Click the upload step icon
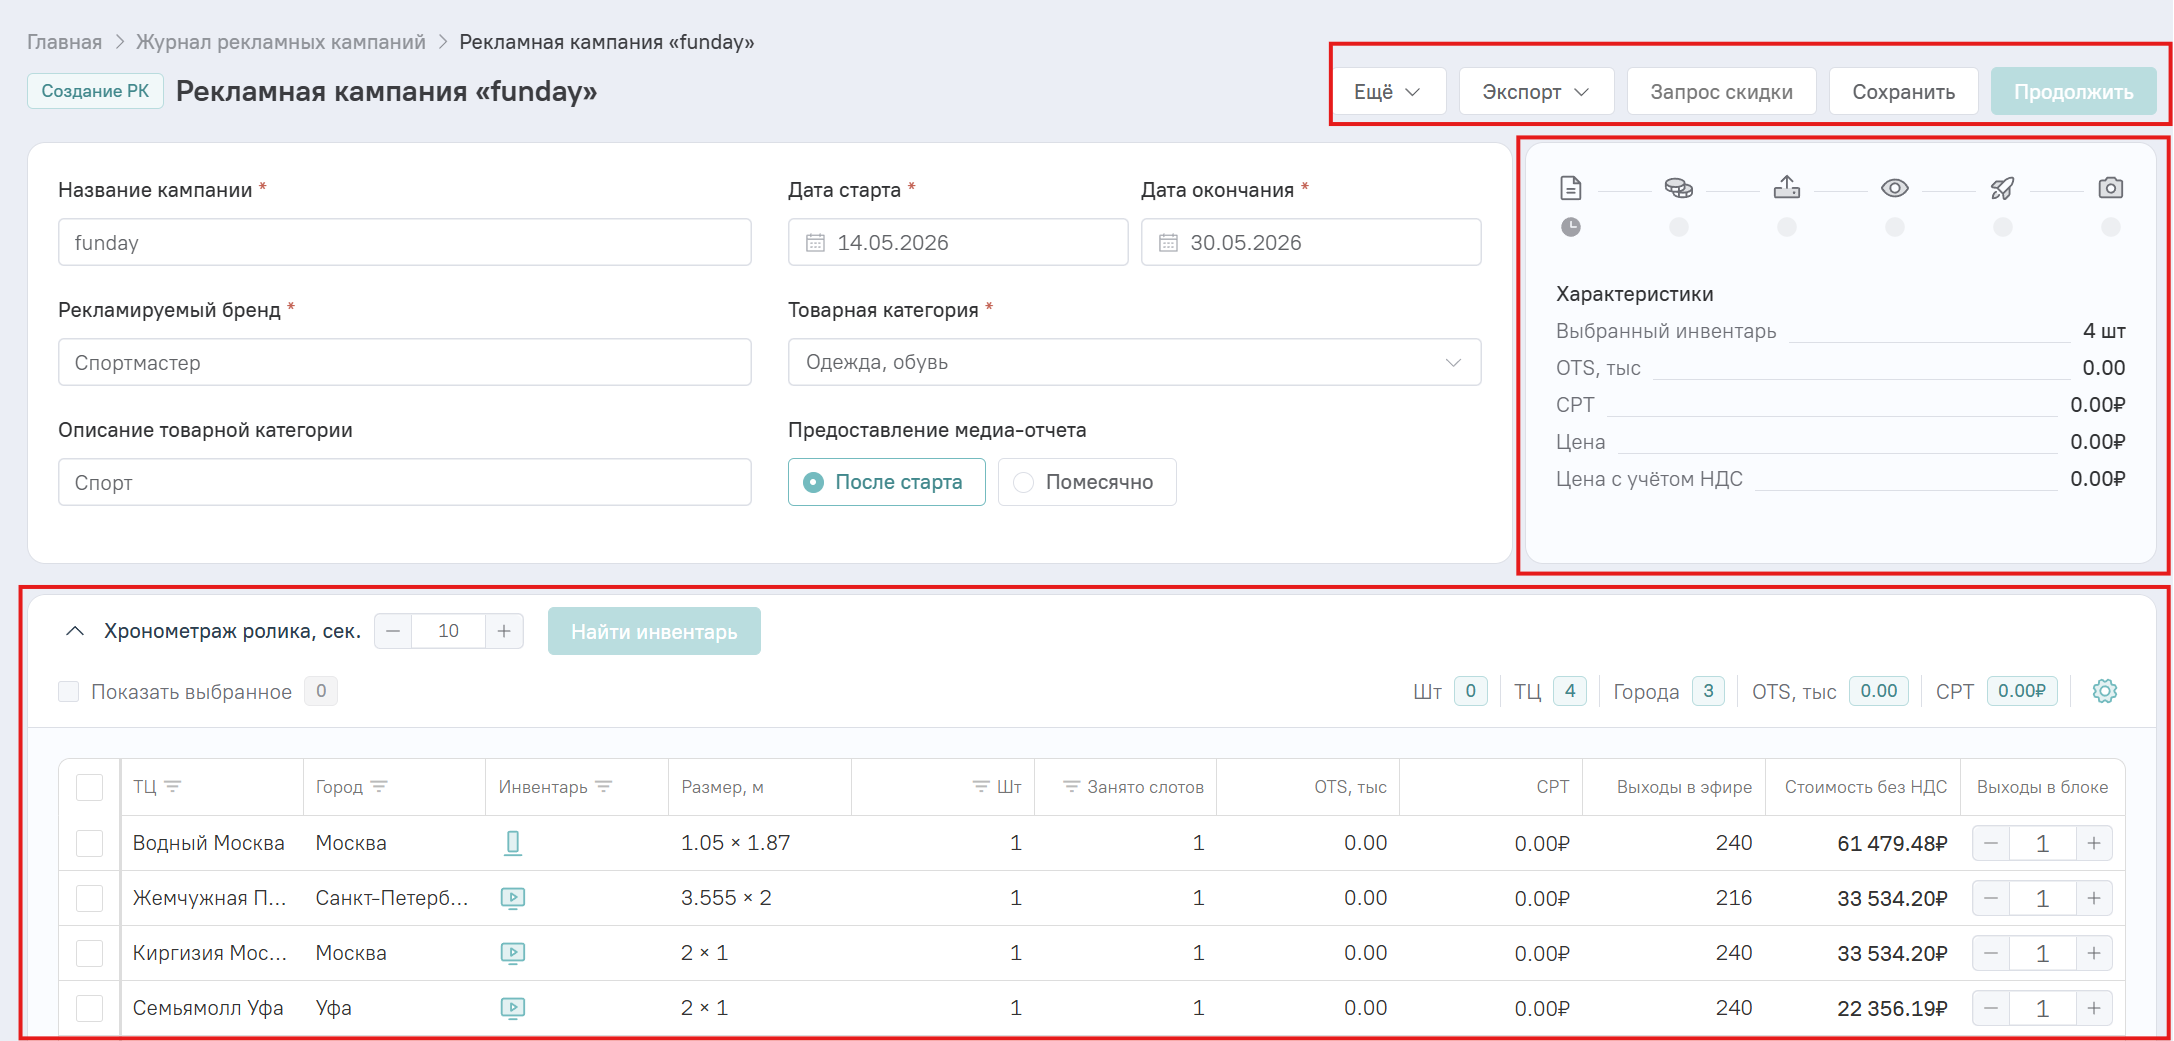 [1787, 187]
